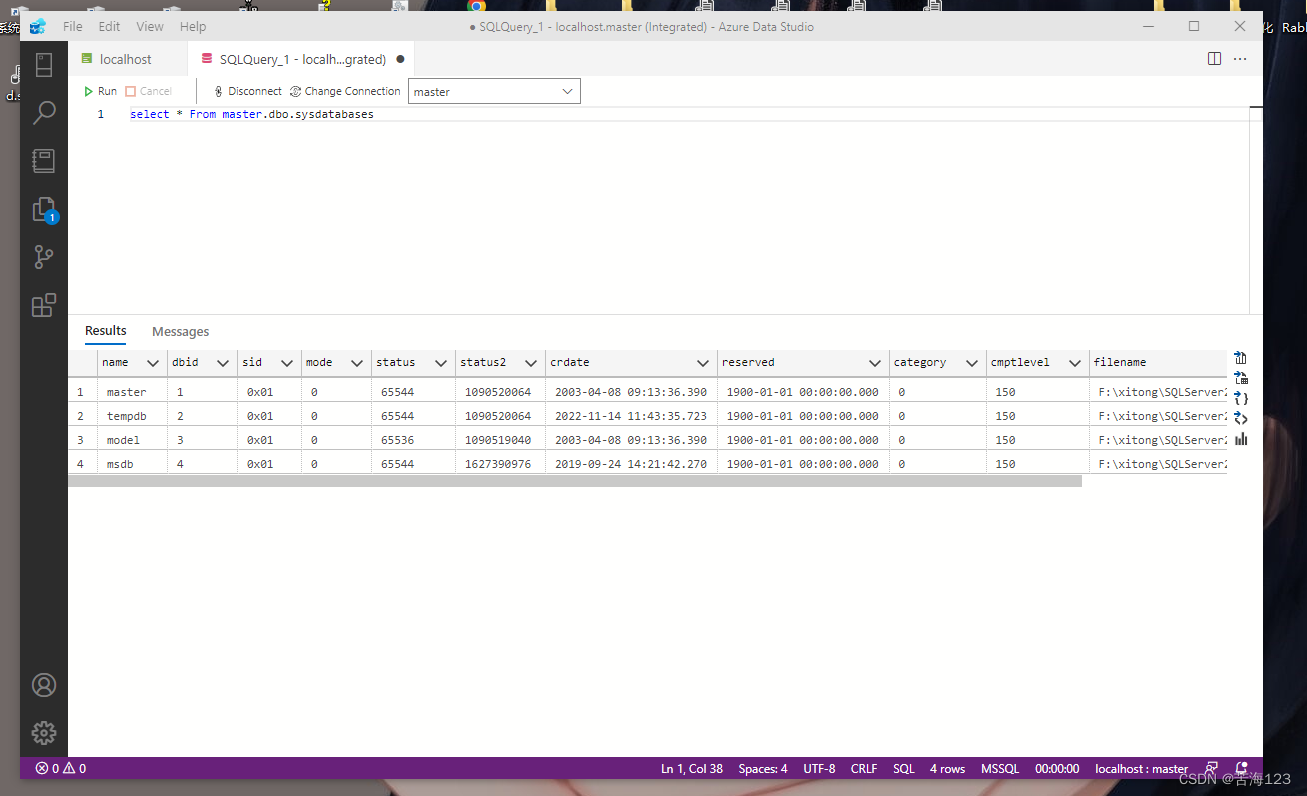Click the split editor icon
The image size is (1307, 796).
[1214, 59]
